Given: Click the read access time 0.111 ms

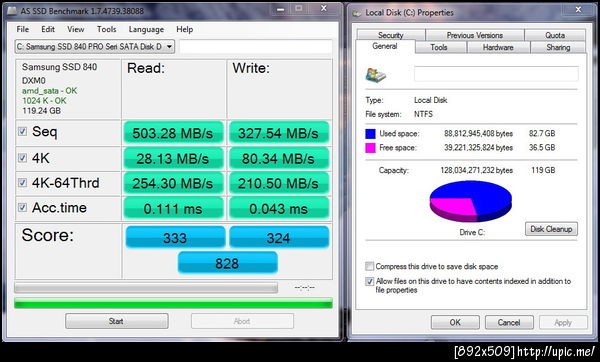Looking at the screenshot, I should (x=173, y=208).
